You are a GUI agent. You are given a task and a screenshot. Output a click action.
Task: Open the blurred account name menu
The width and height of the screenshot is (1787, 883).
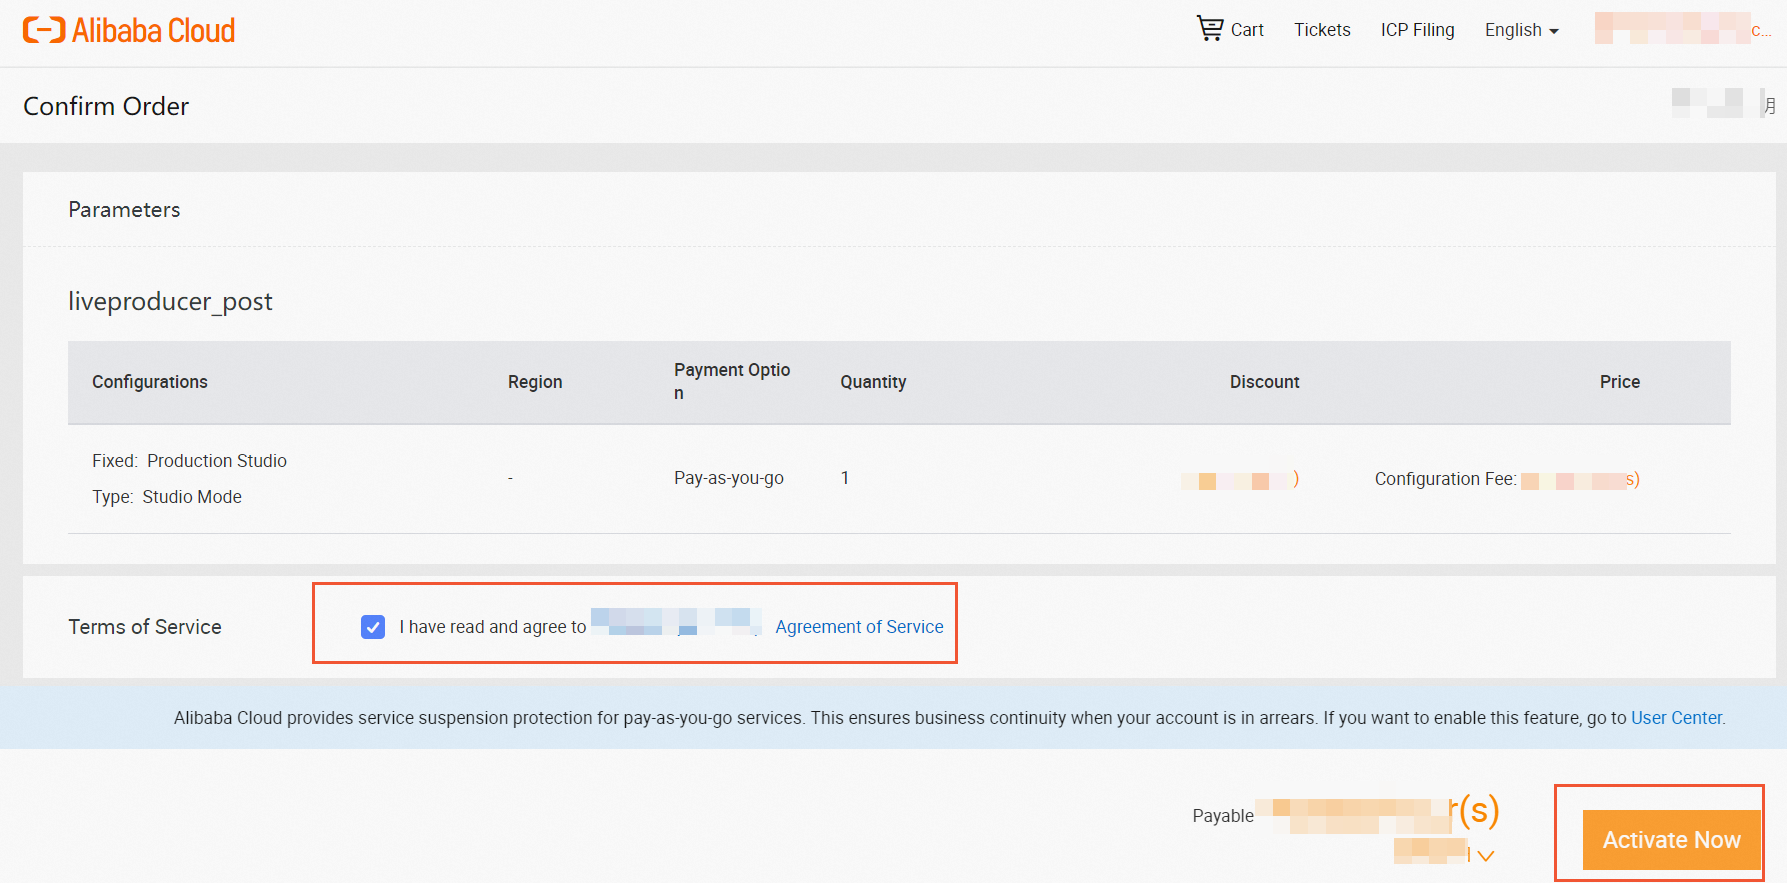tap(1678, 29)
